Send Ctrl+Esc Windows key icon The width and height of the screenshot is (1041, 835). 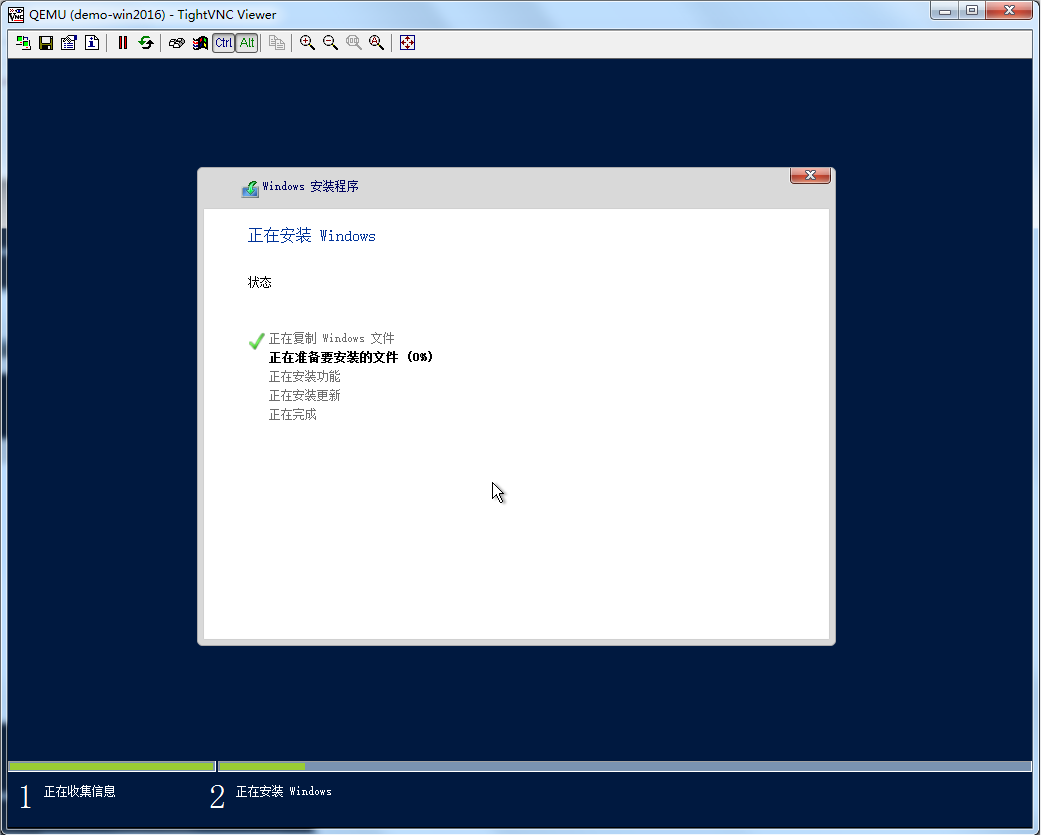200,43
